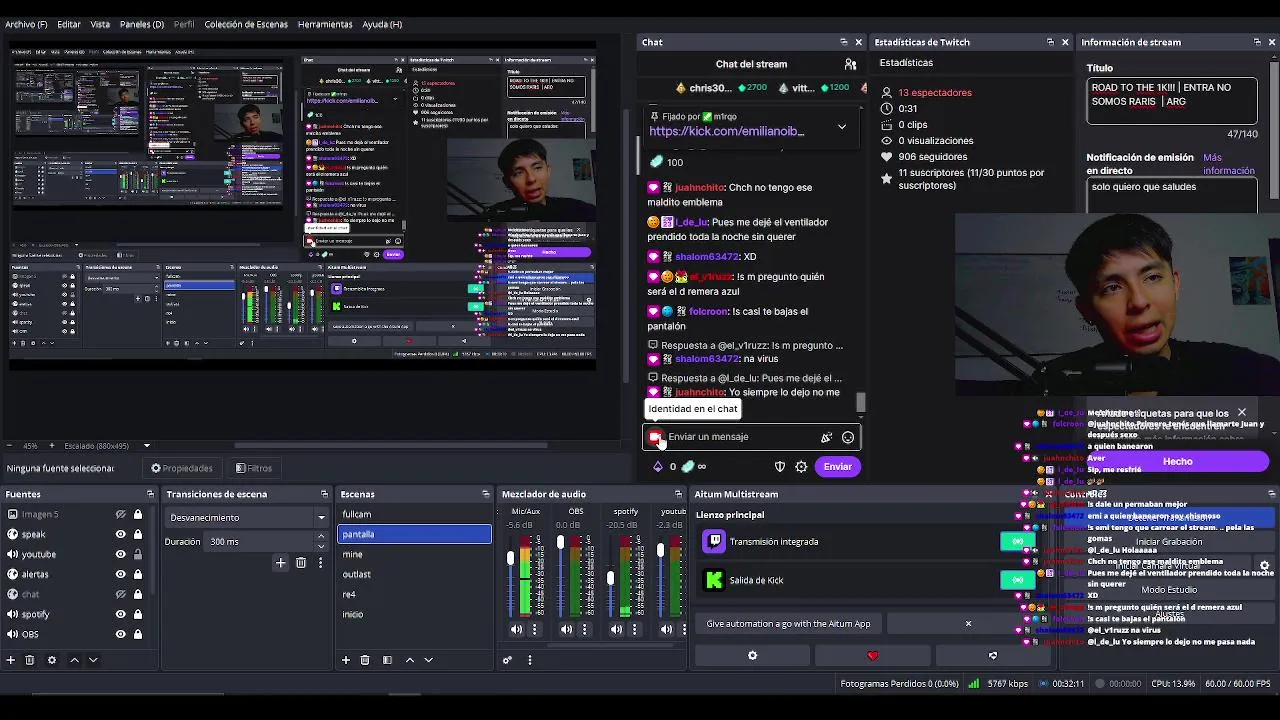Increase Duración value with up arrow
The image size is (1280, 720).
[321, 537]
